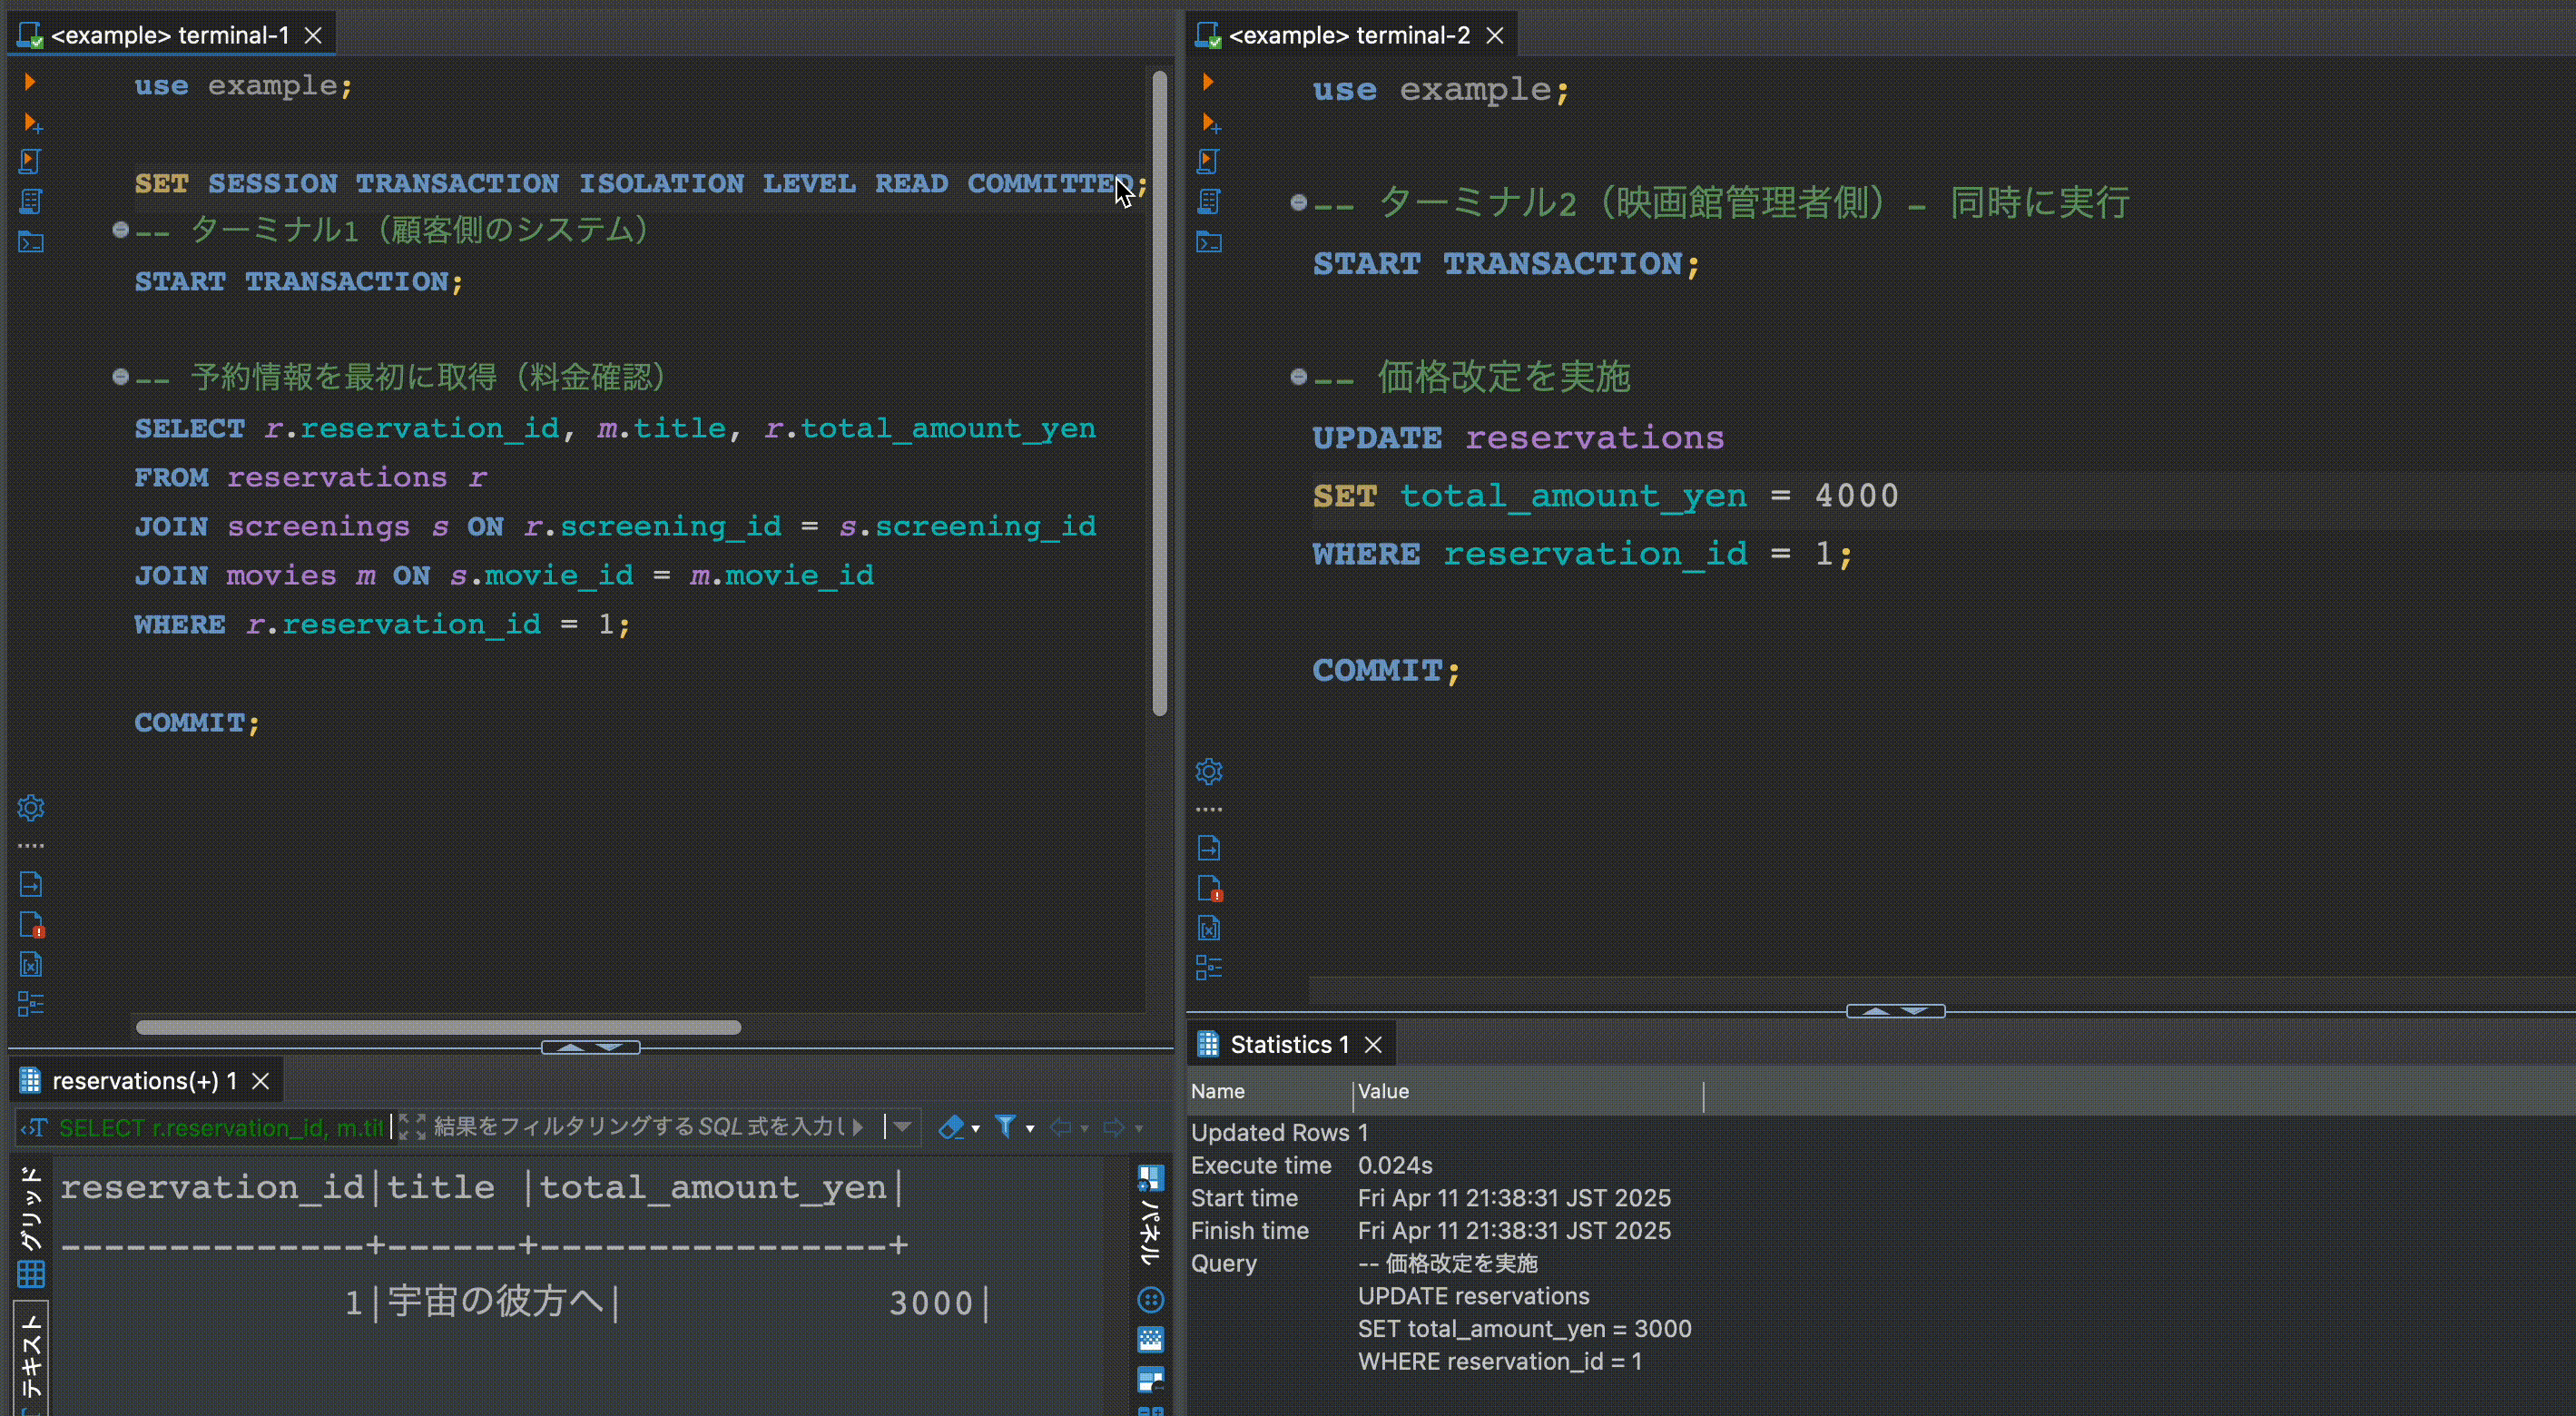Switch to the terminal-2 editor tab
This screenshot has width=2576, height=1416.
tap(1348, 35)
